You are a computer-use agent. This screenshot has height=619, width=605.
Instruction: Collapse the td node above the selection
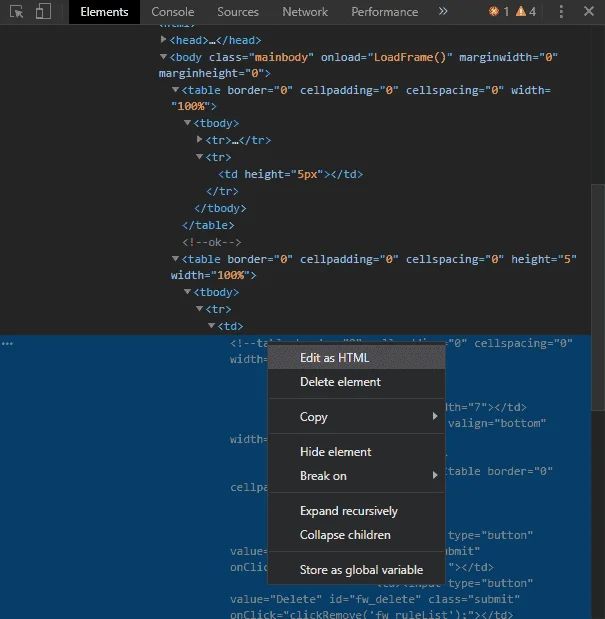coord(212,326)
